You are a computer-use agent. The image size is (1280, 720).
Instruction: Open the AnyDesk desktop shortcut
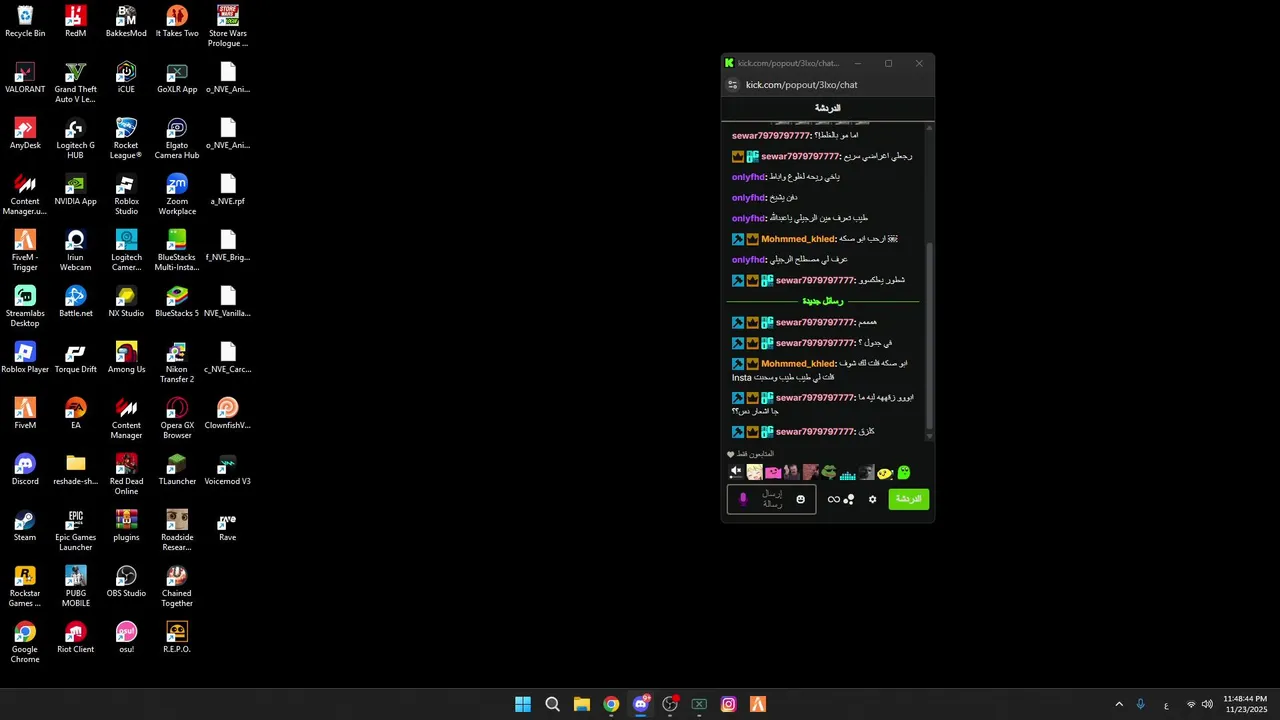tap(25, 134)
